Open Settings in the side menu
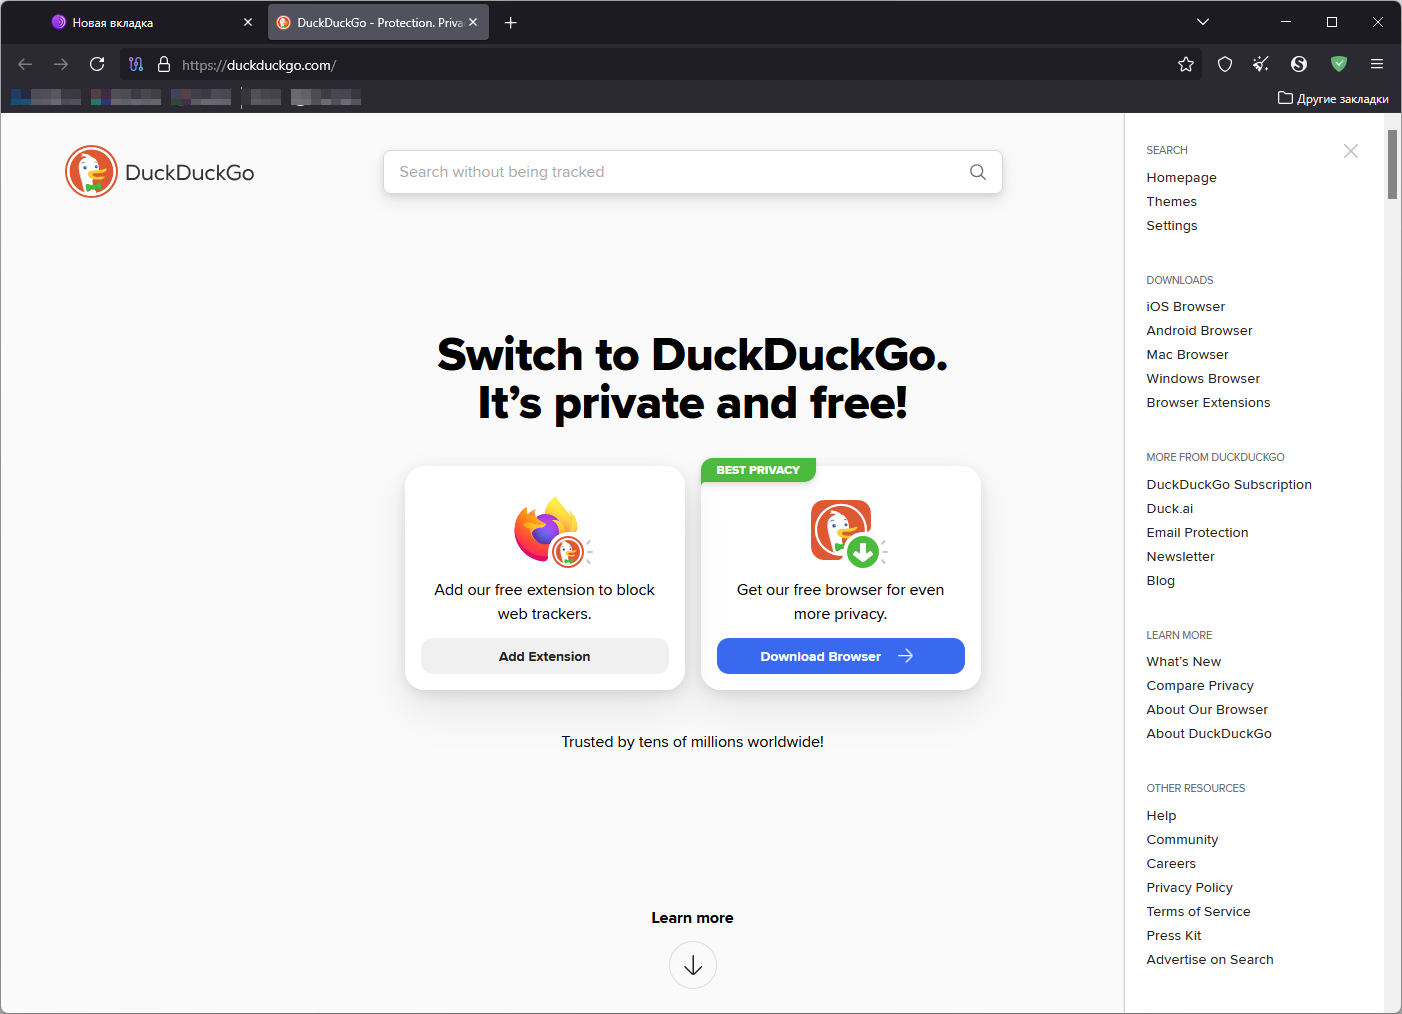Screen dimensions: 1402x1014 [1171, 225]
